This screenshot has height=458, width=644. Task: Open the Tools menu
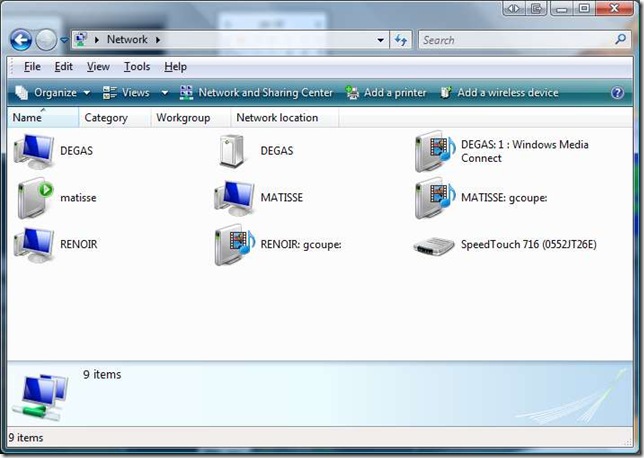136,67
